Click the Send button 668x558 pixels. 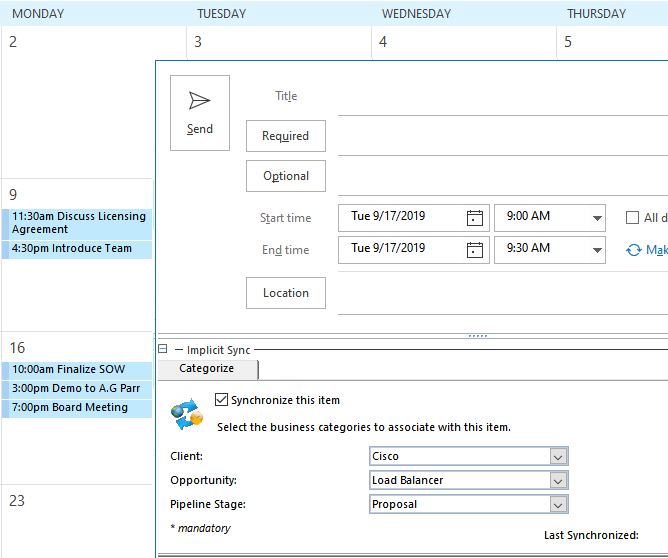(200, 113)
